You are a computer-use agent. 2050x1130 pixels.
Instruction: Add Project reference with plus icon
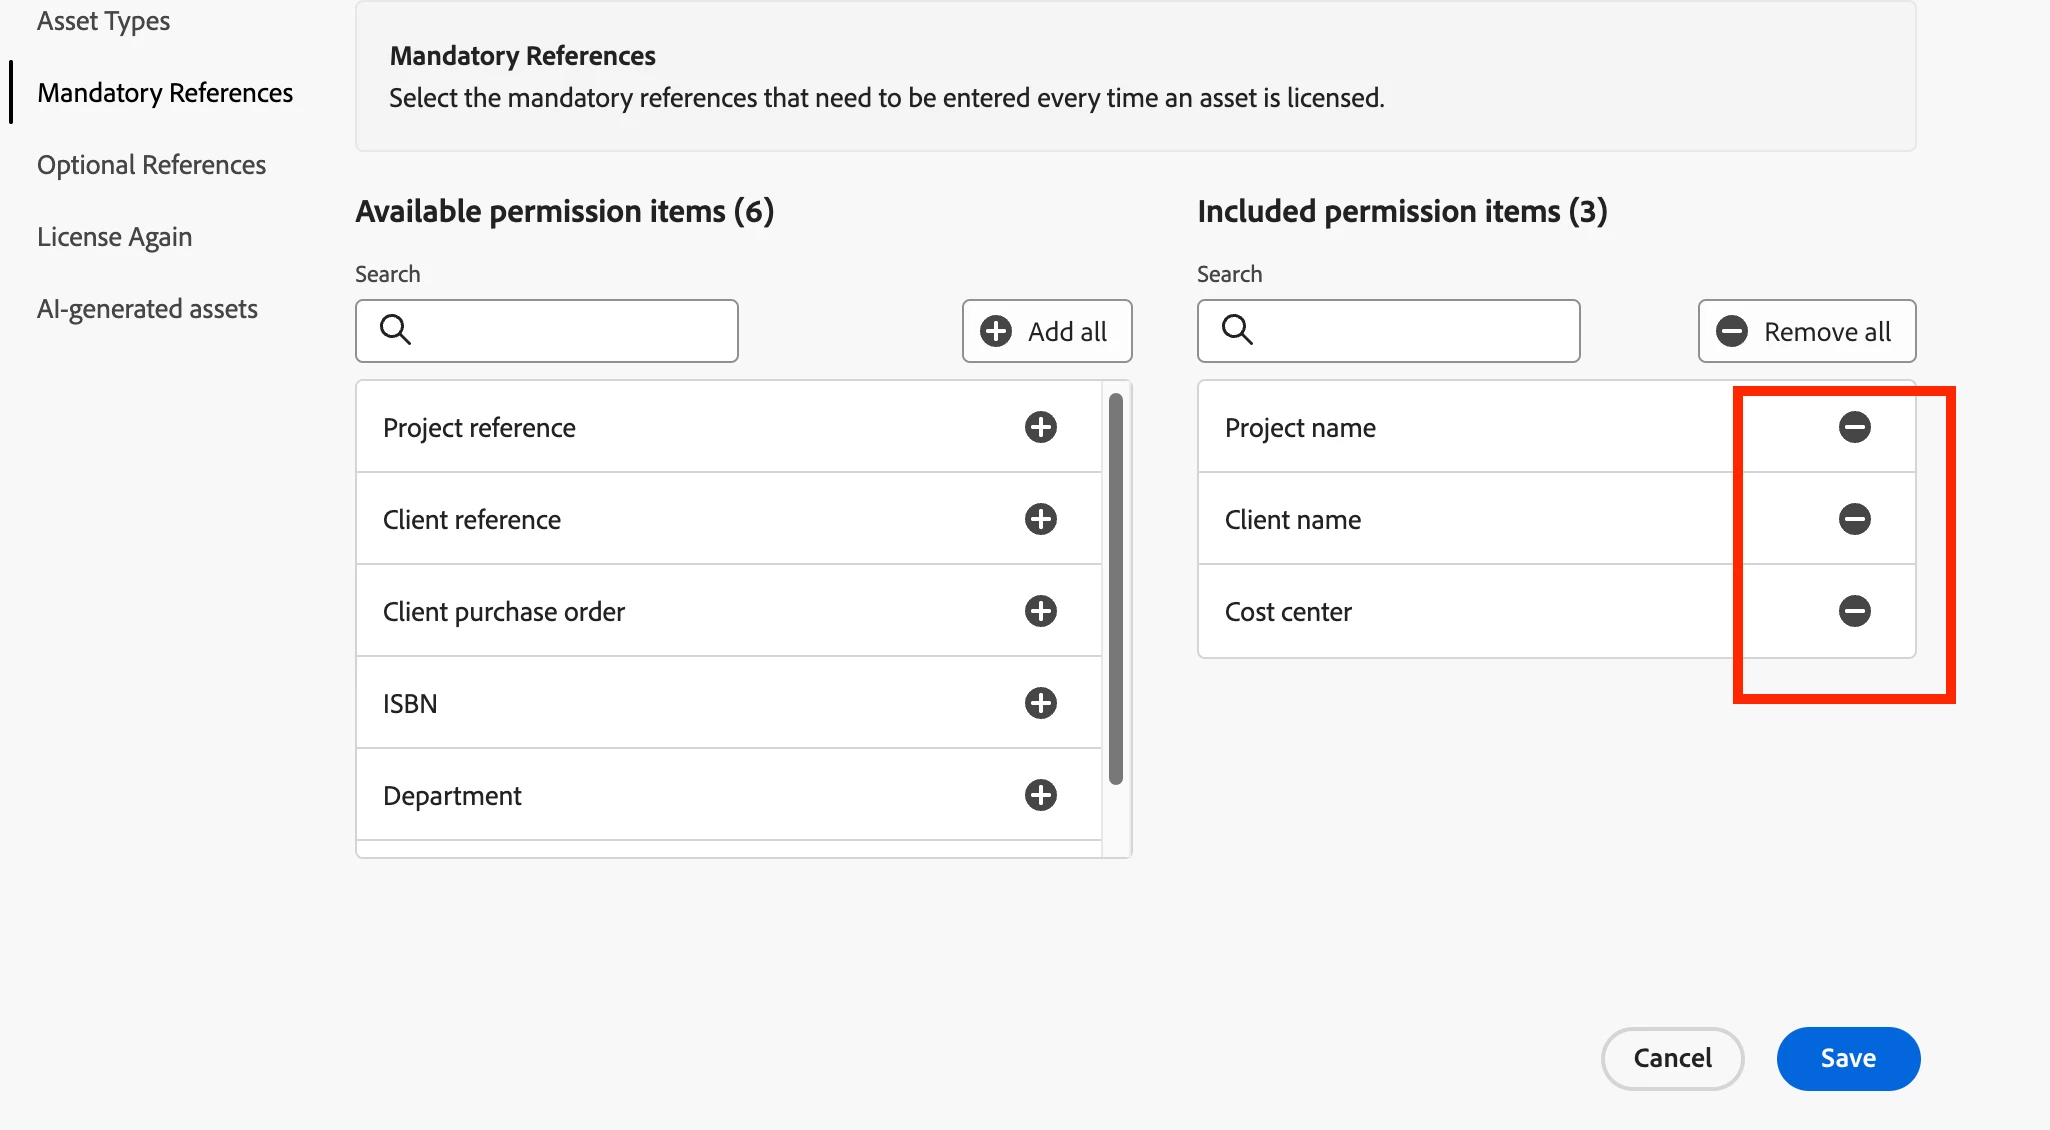(1040, 427)
